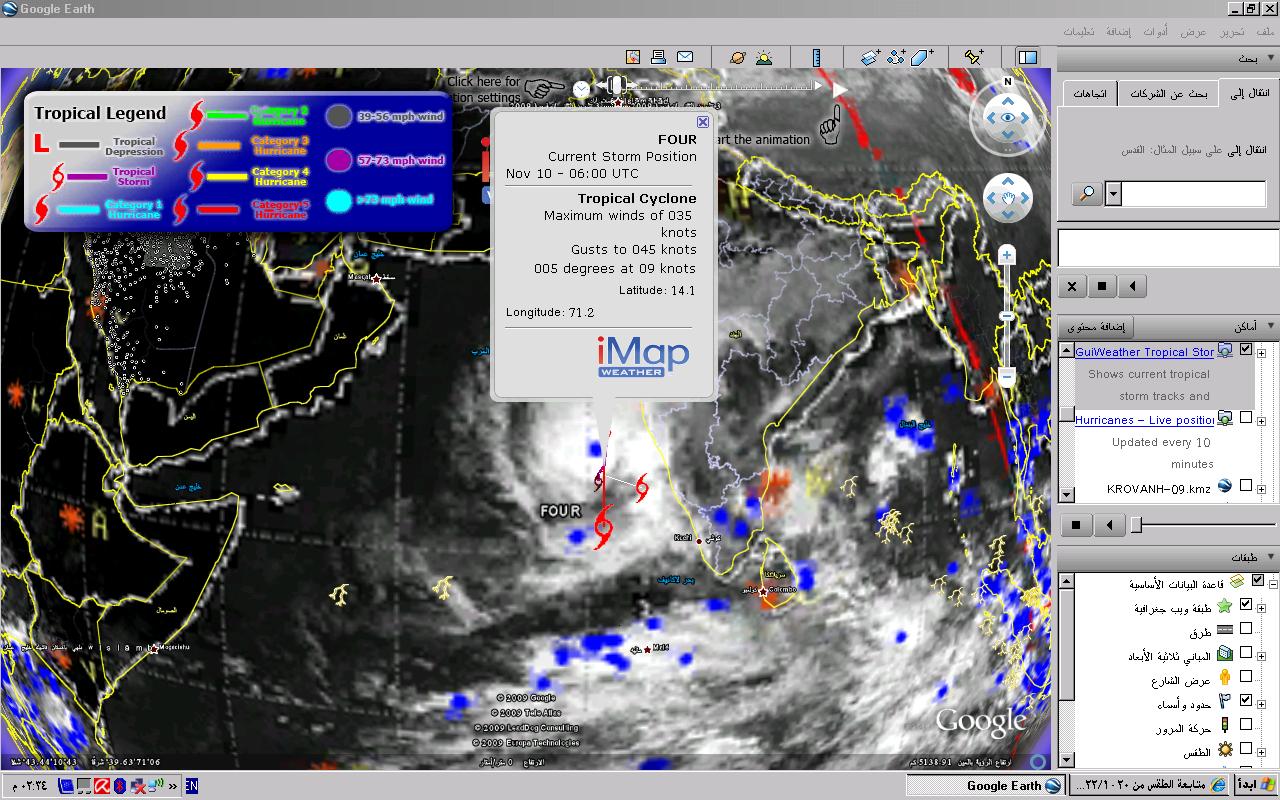Collapse the Primary Database layers node
Screen dimensions: 1280x800
[x=1273, y=583]
